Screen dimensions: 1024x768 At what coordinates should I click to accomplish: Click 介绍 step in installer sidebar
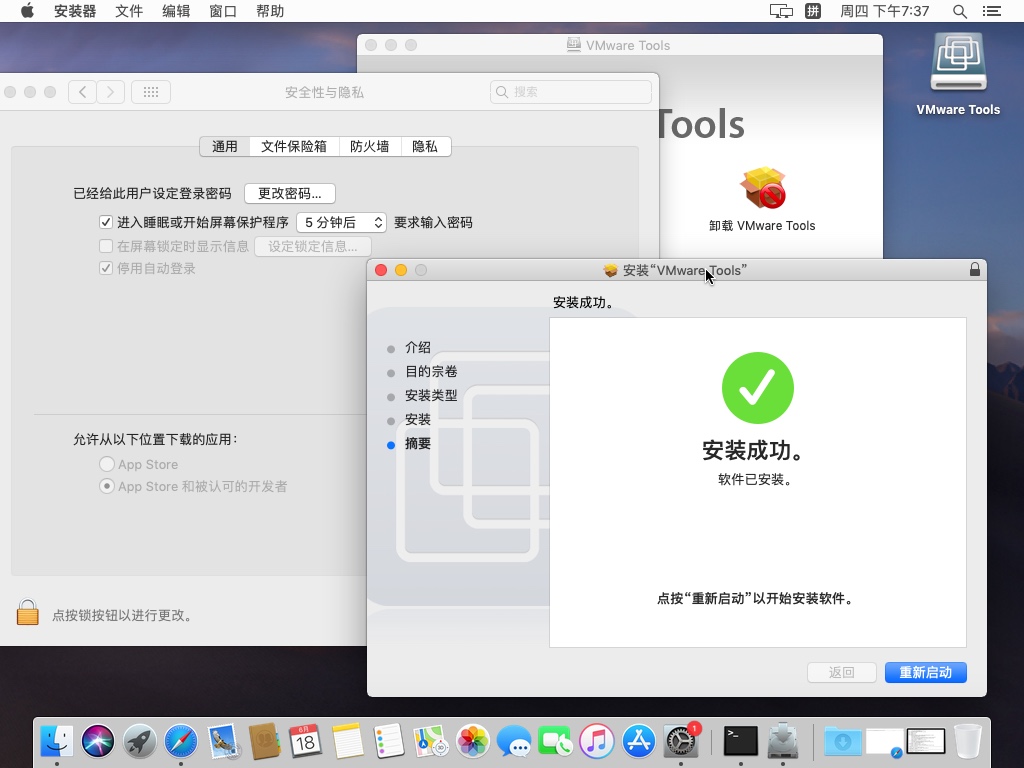click(417, 347)
